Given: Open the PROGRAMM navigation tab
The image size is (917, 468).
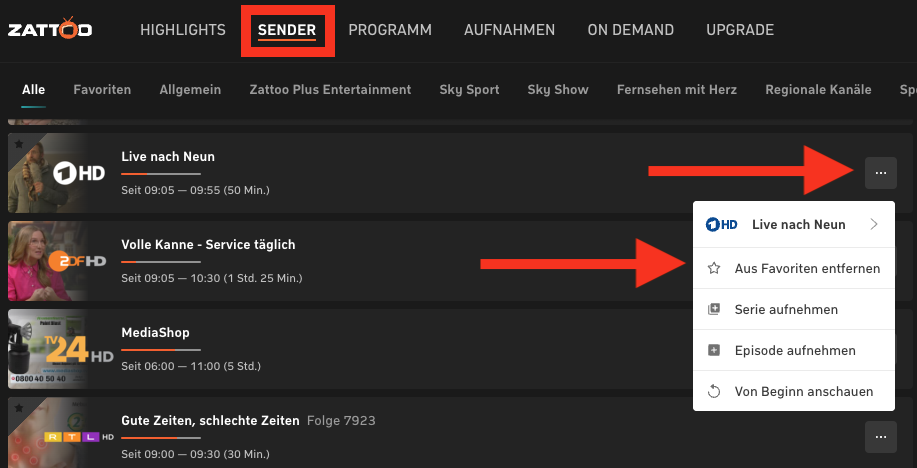Looking at the screenshot, I should tap(390, 30).
